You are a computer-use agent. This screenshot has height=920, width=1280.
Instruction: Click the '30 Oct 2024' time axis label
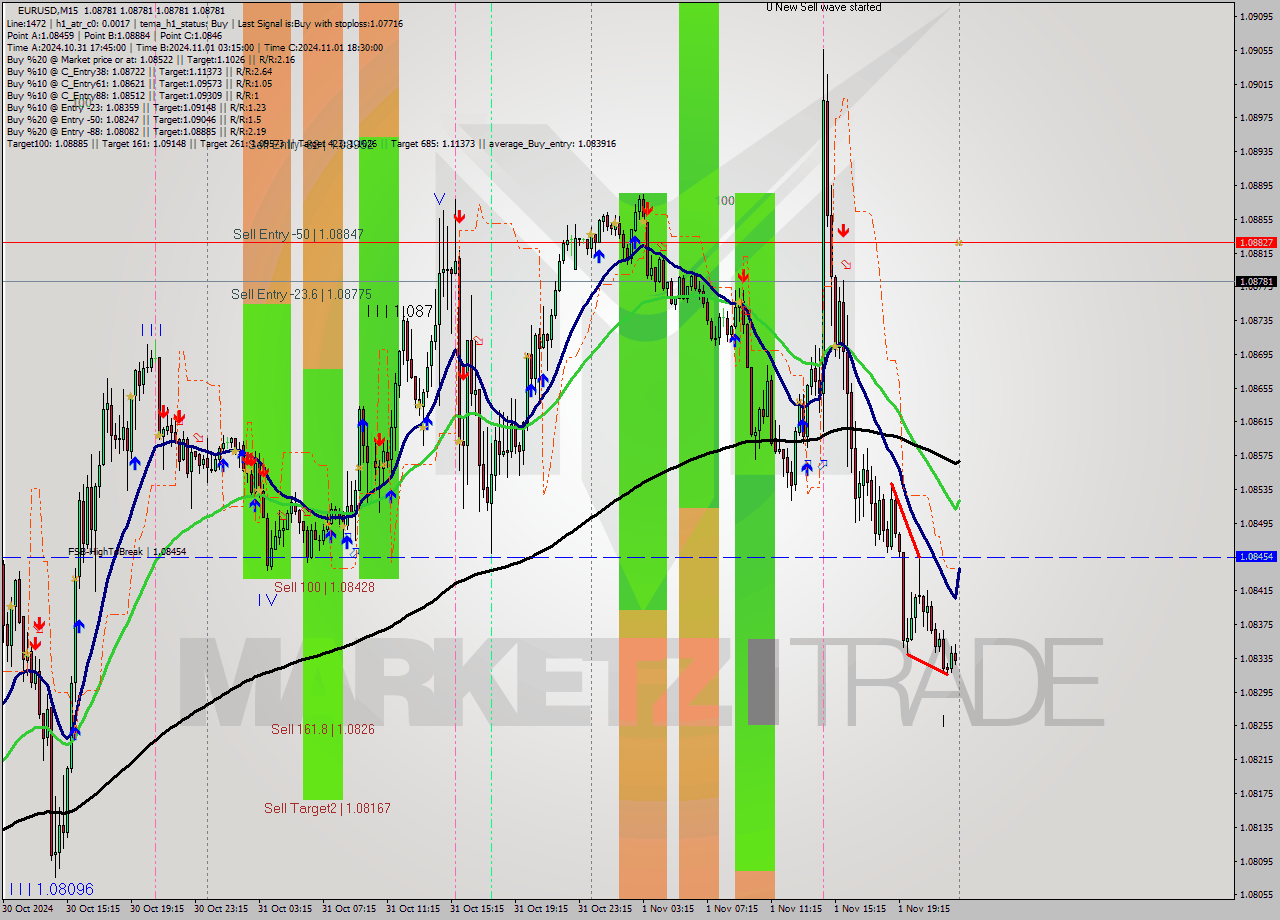[28, 909]
